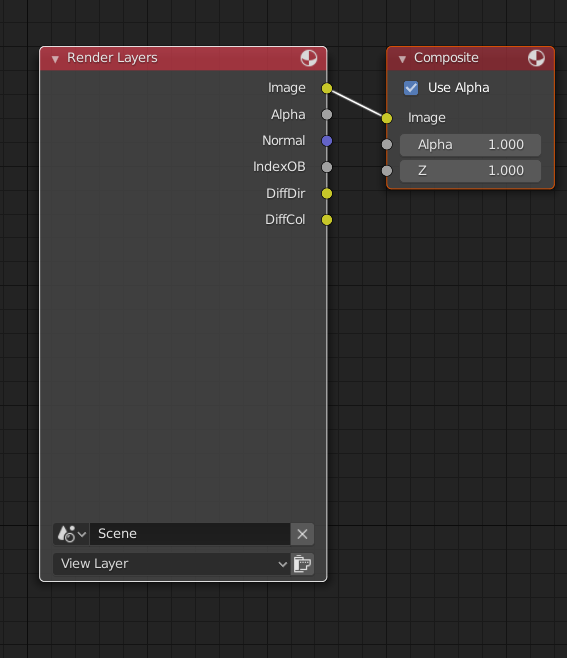567x658 pixels.
Task: Click the Composite Image input socket
Action: click(387, 118)
